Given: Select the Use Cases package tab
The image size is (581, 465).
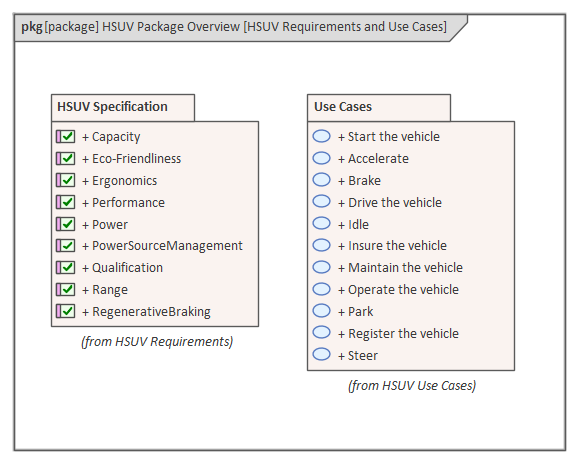Looking at the screenshot, I should 379,107.
